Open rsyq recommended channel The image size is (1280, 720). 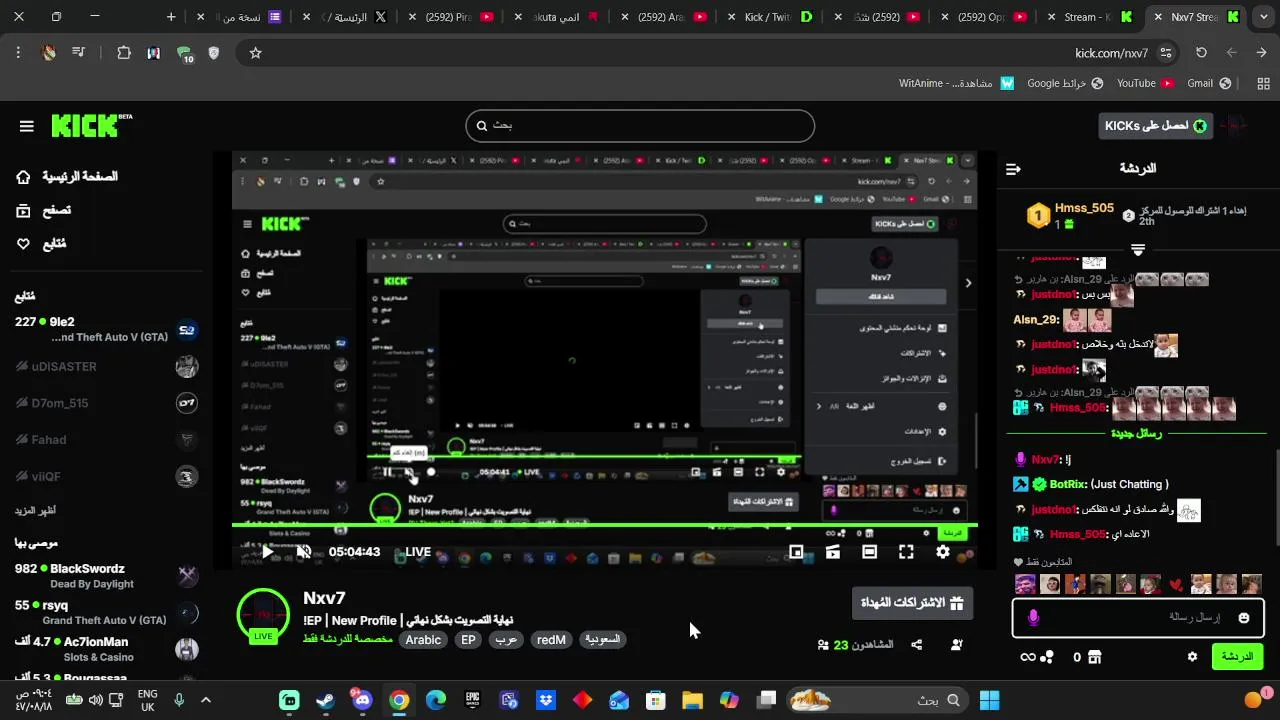pos(106,612)
